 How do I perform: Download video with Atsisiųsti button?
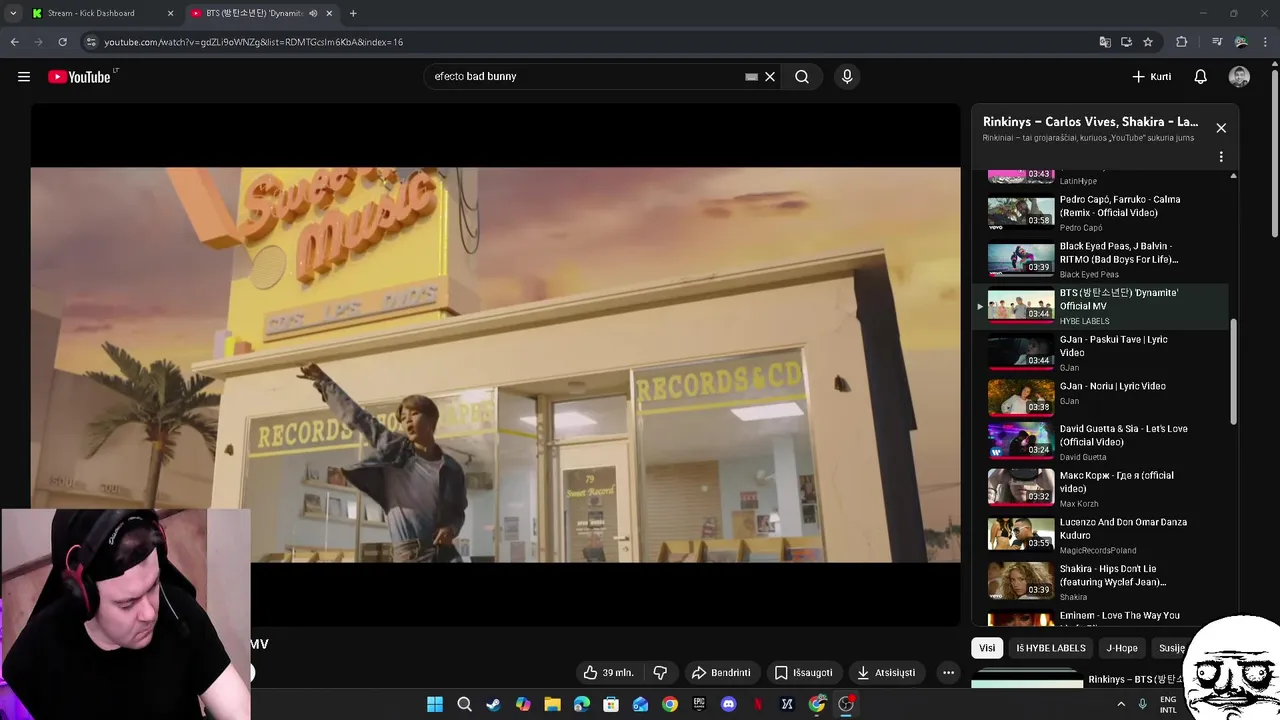coord(886,673)
